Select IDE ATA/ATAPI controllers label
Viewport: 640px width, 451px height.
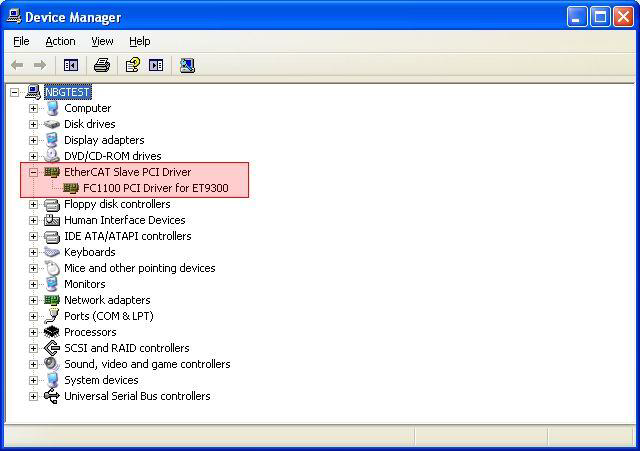[x=127, y=236]
